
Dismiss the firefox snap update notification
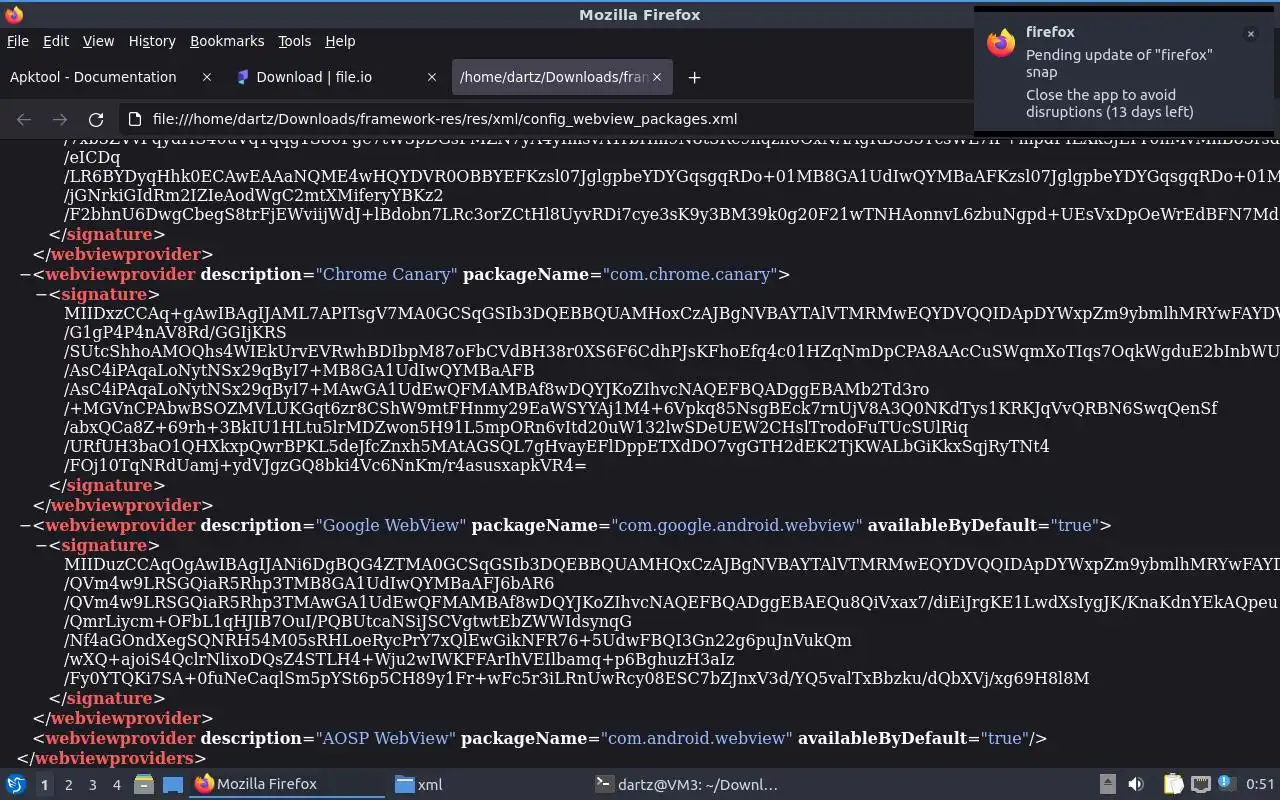(x=1250, y=34)
